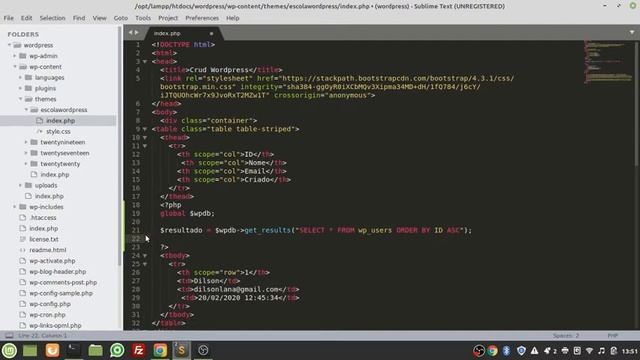This screenshot has width=640, height=360.
Task: Launch FileZilla from the taskbar
Action: 139,350
